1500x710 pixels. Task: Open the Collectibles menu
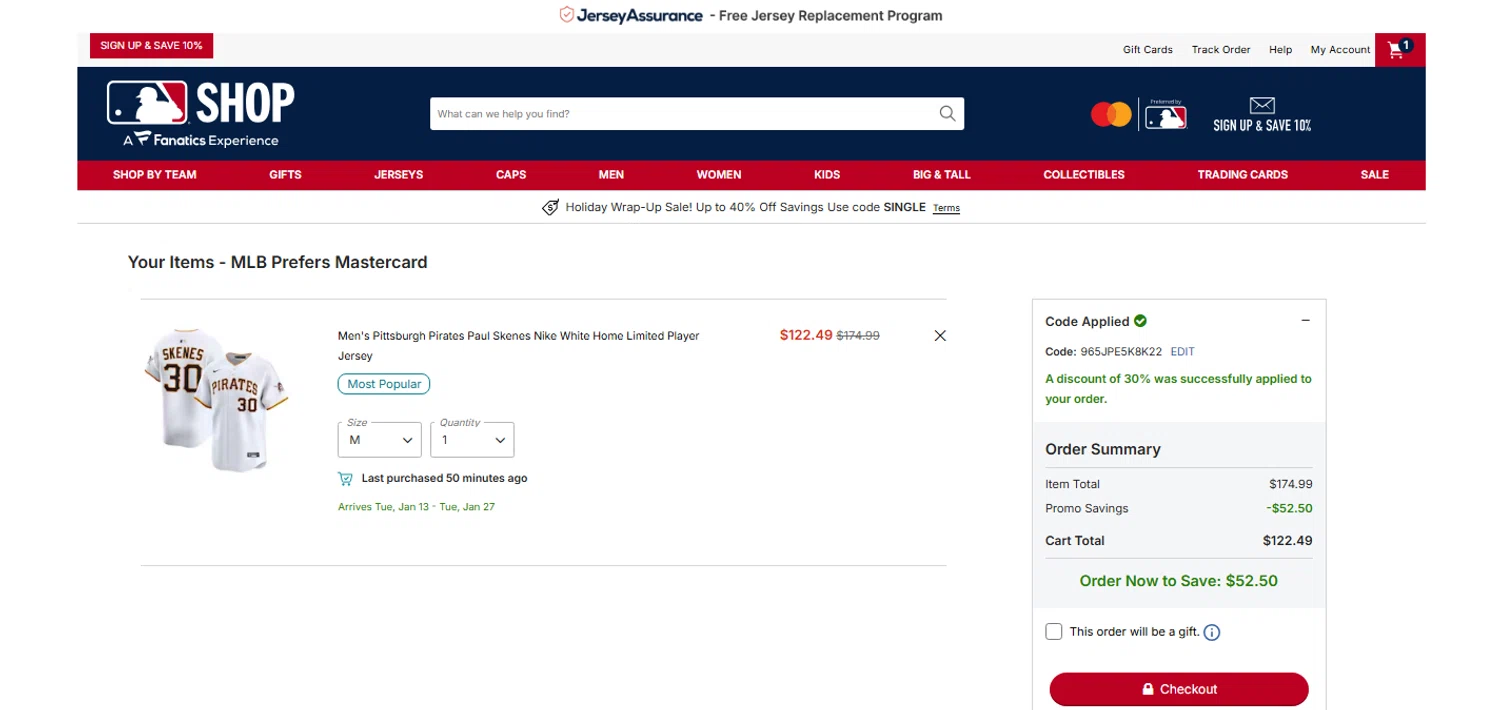tap(1084, 175)
